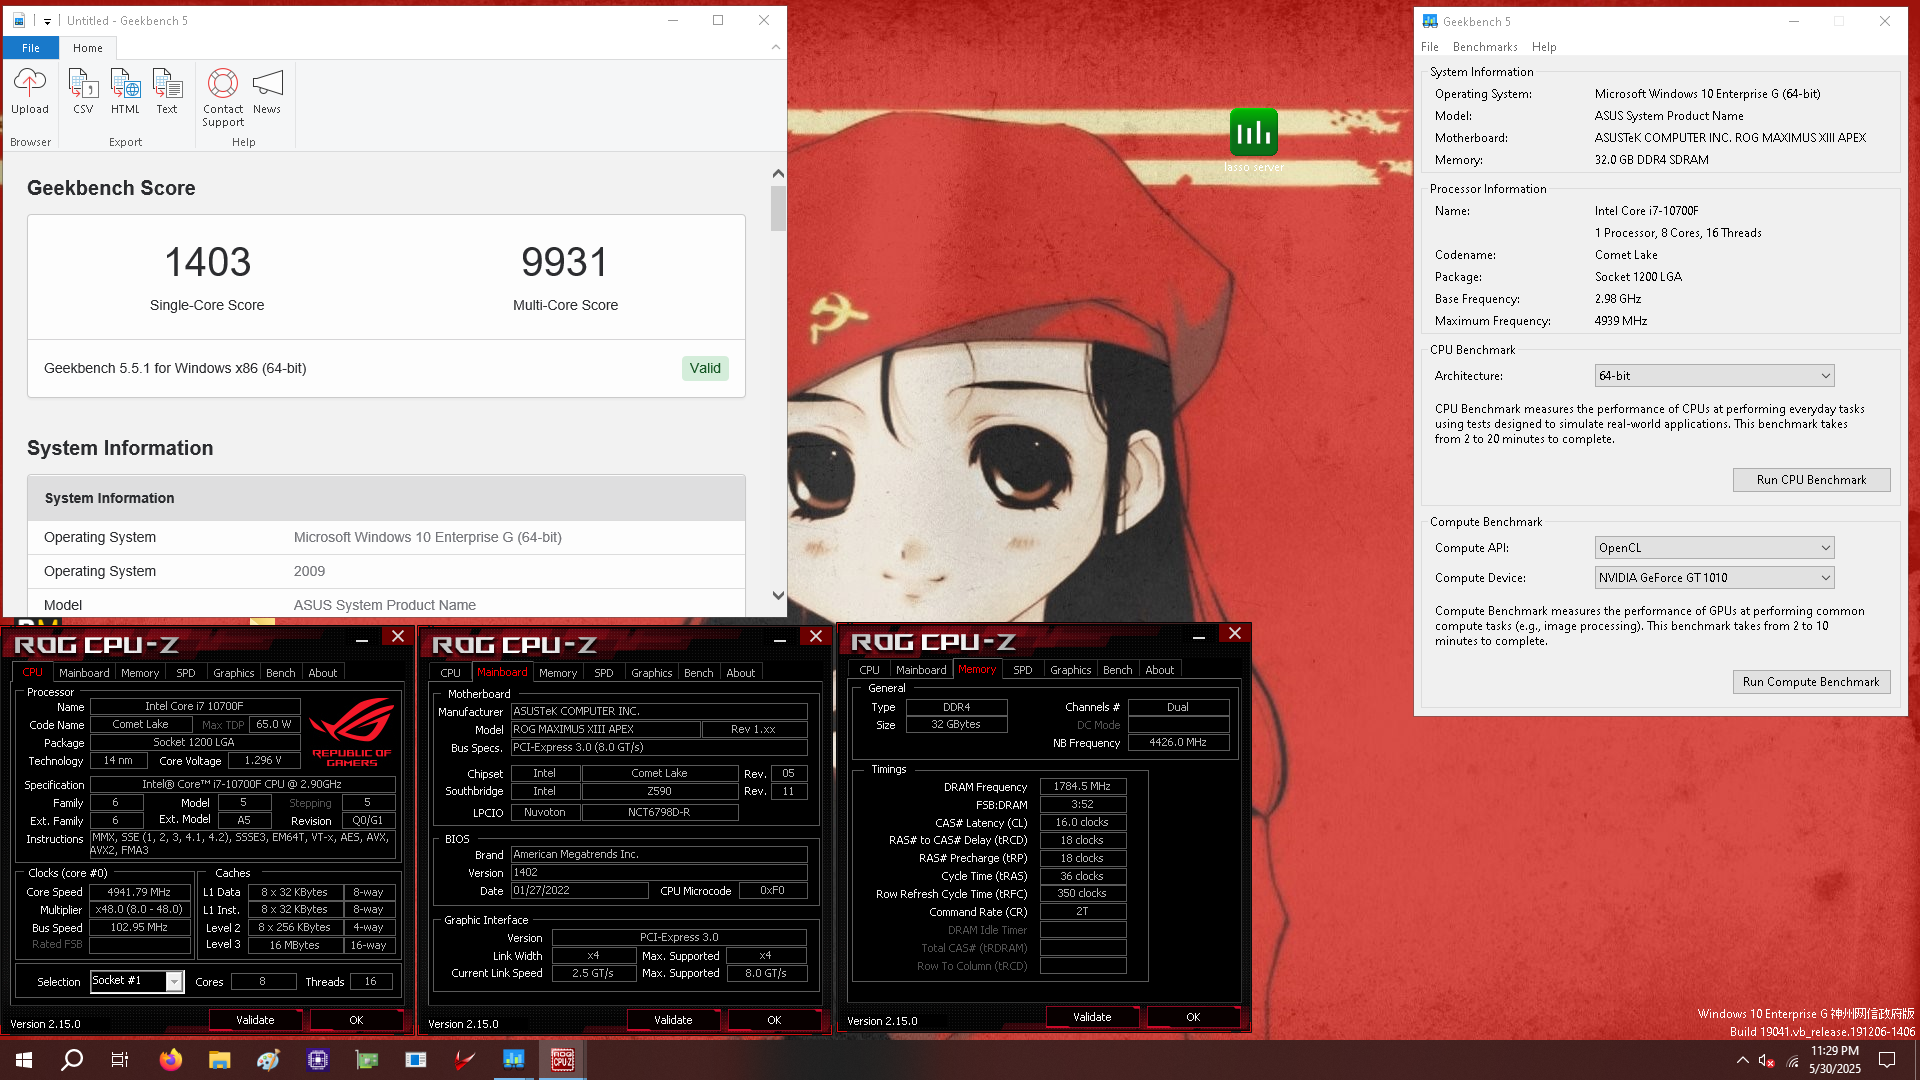Click OK in Memory CPU-Z window
Screen dimensions: 1920x1080
point(1193,1017)
